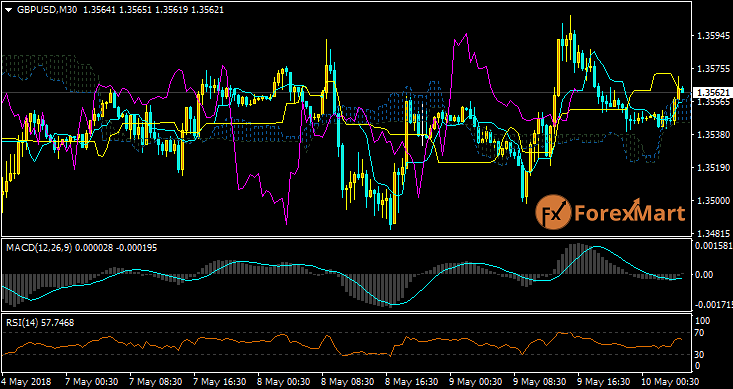Image resolution: width=733 pixels, height=389 pixels.
Task: Click price scale label 1.35945
Action: click(713, 36)
